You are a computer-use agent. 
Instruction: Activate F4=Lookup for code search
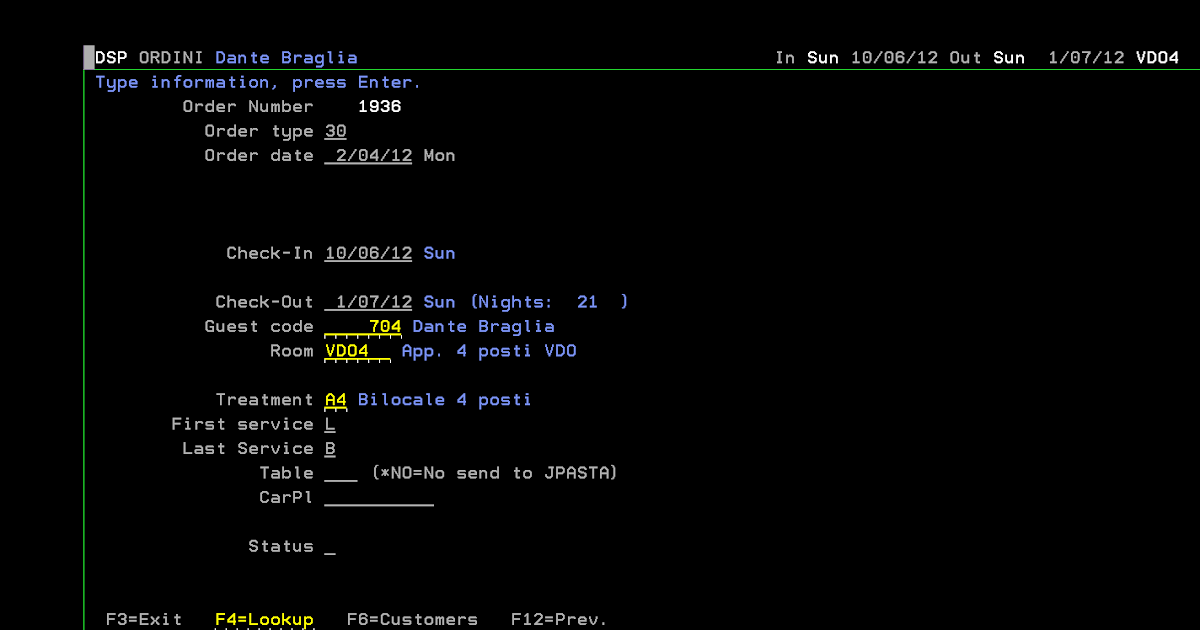tap(264, 619)
